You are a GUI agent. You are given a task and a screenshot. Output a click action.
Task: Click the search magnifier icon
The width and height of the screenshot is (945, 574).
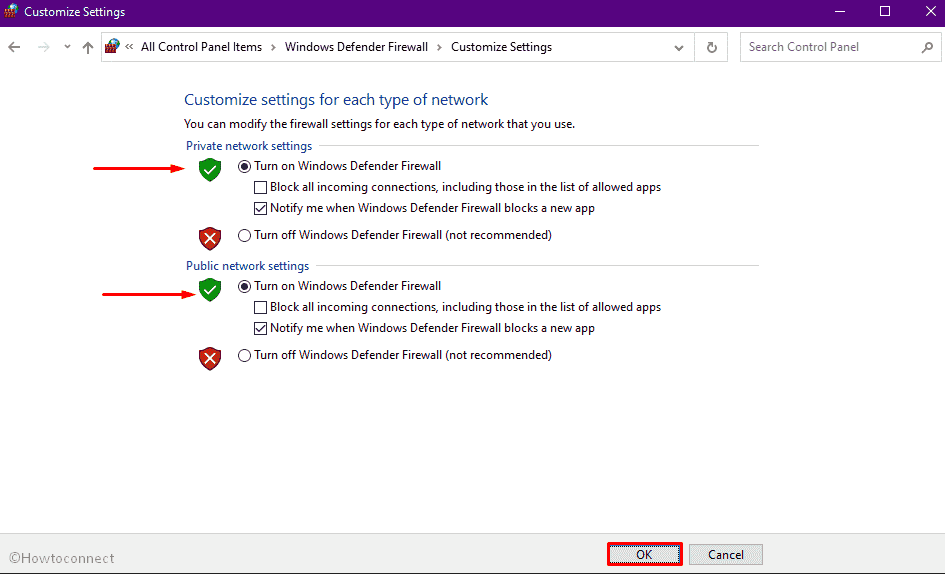coord(928,47)
